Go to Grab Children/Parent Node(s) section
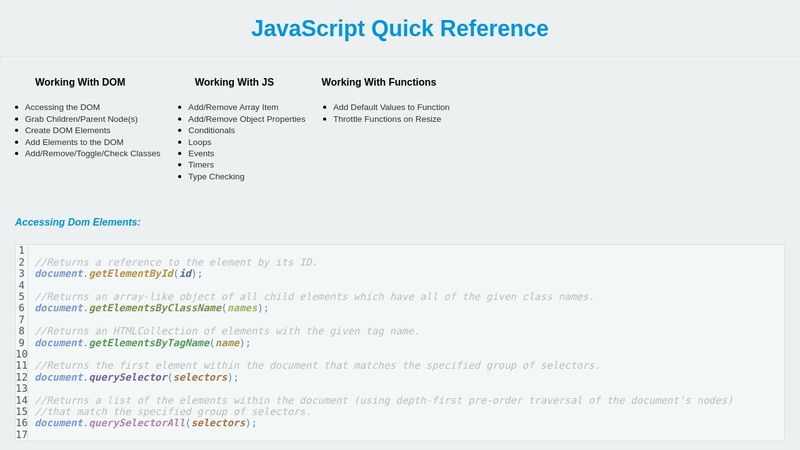Image resolution: width=800 pixels, height=450 pixels. click(x=81, y=119)
